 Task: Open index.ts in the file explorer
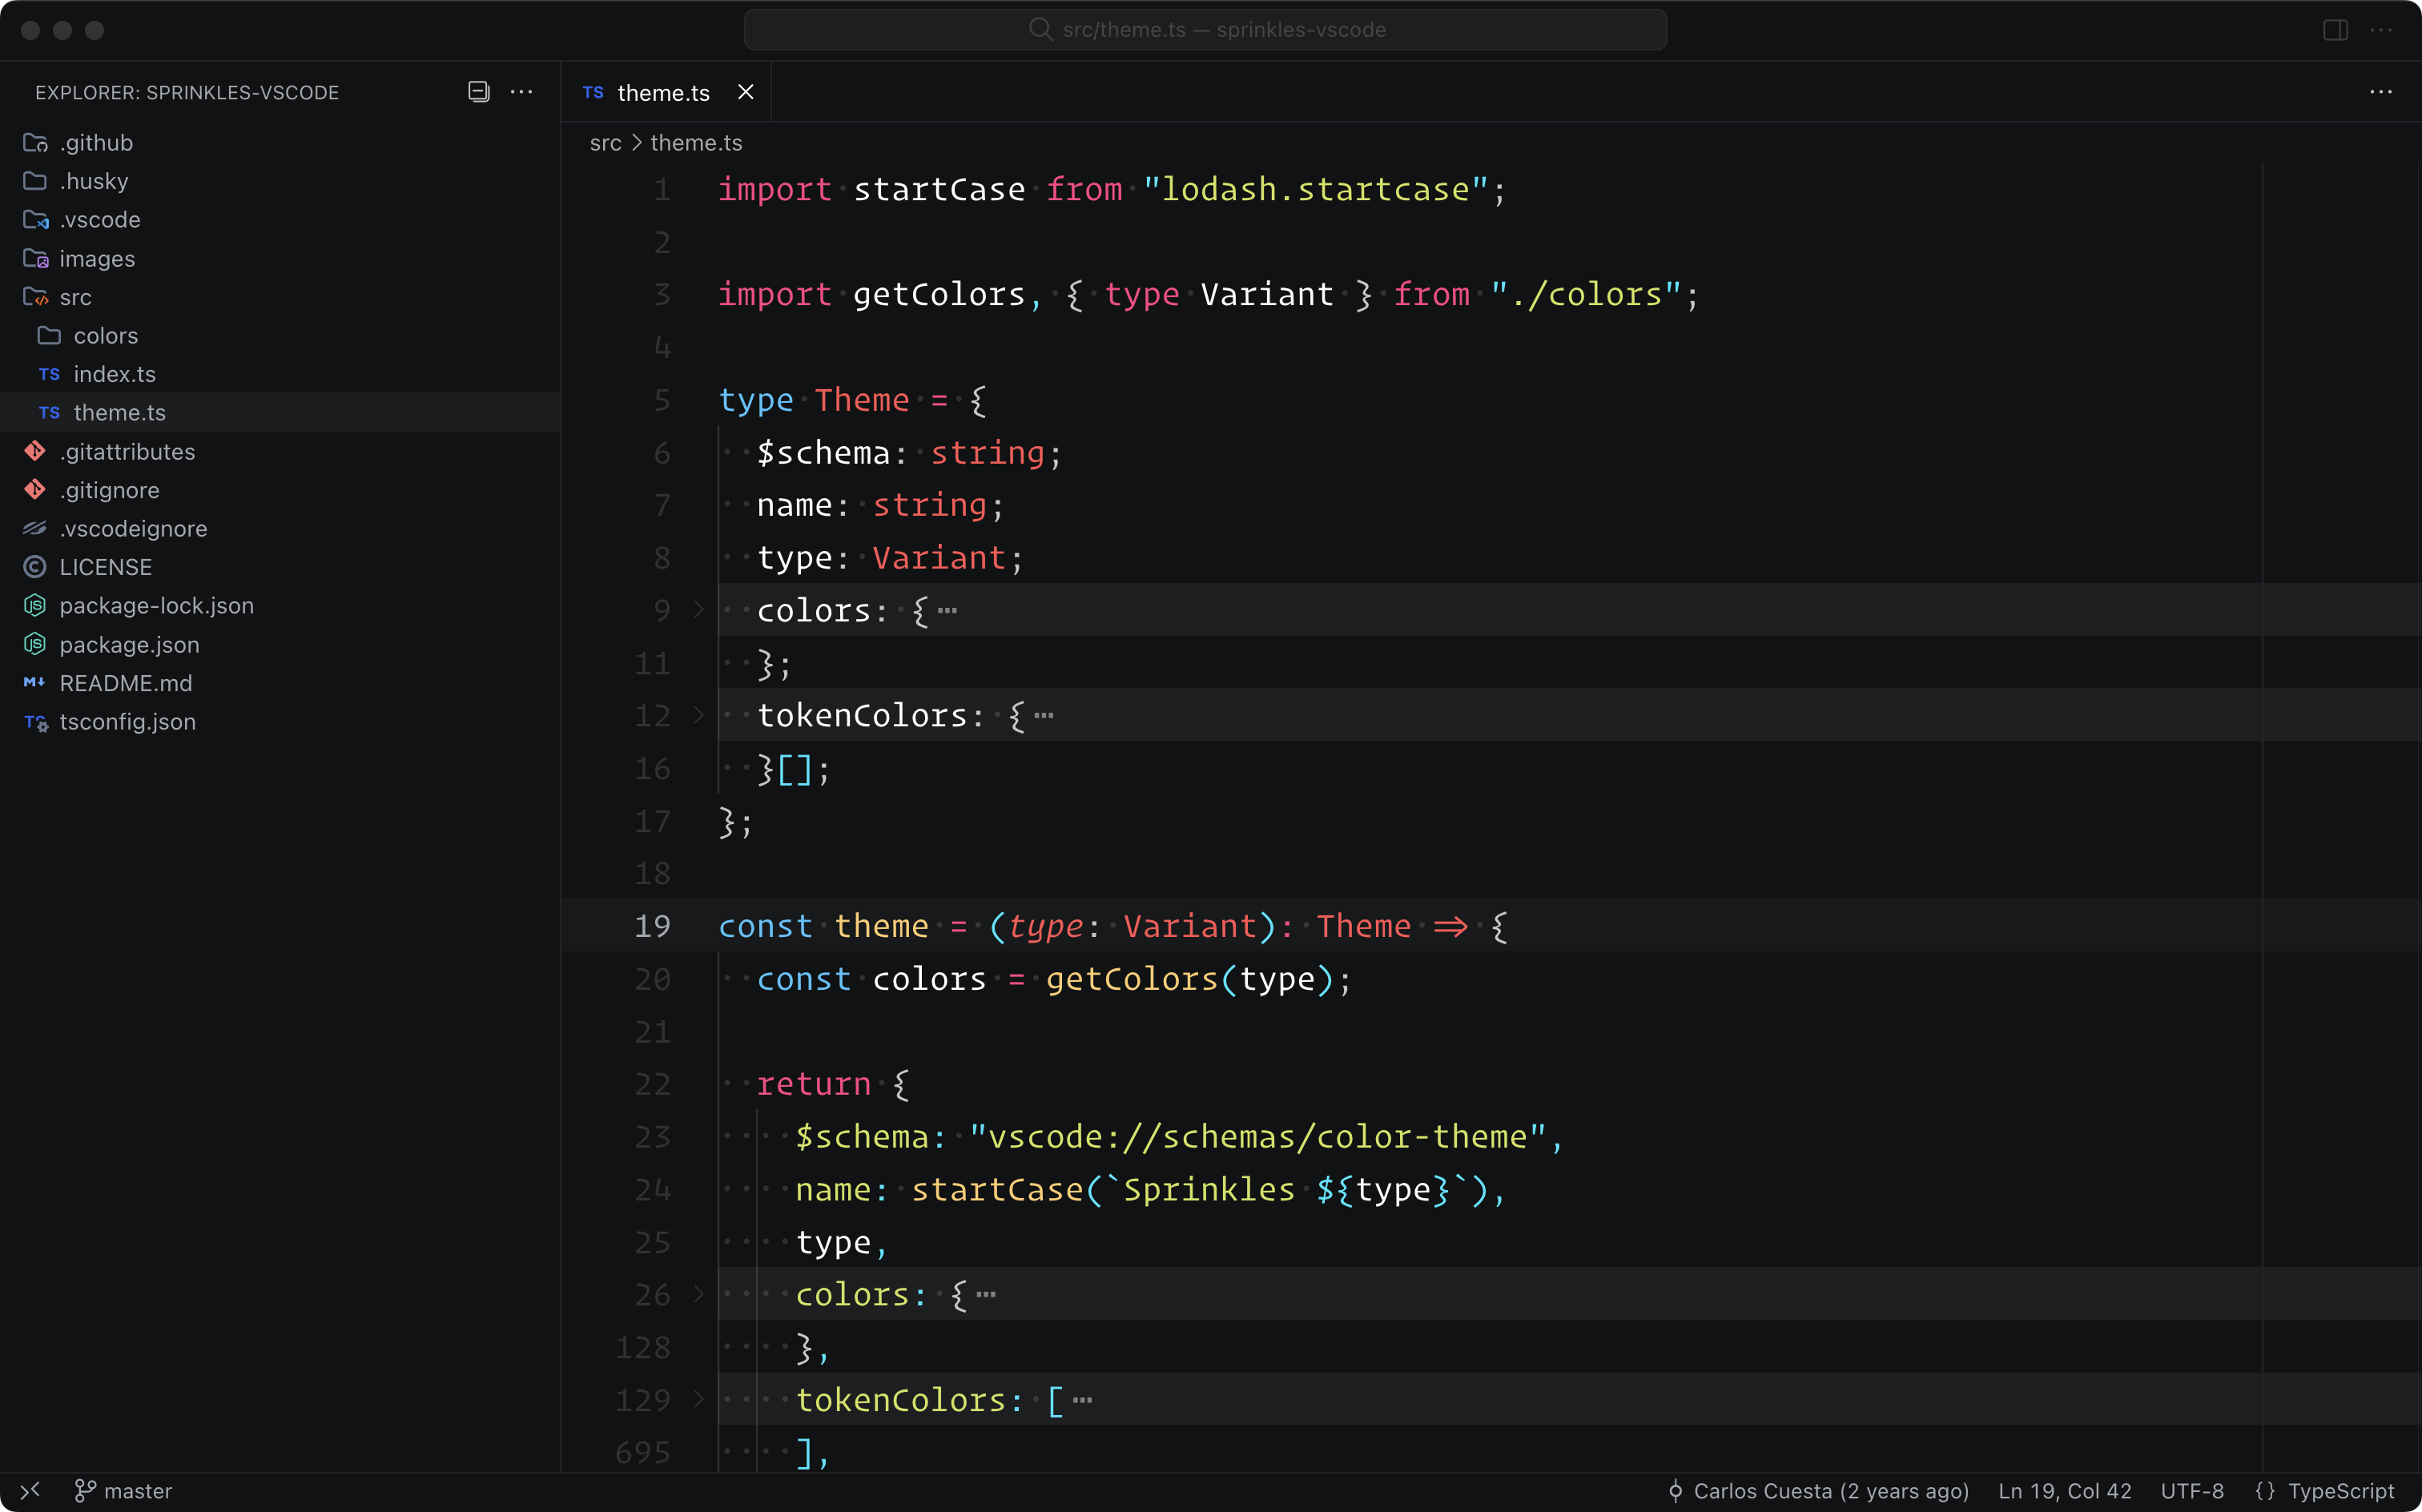[x=114, y=374]
